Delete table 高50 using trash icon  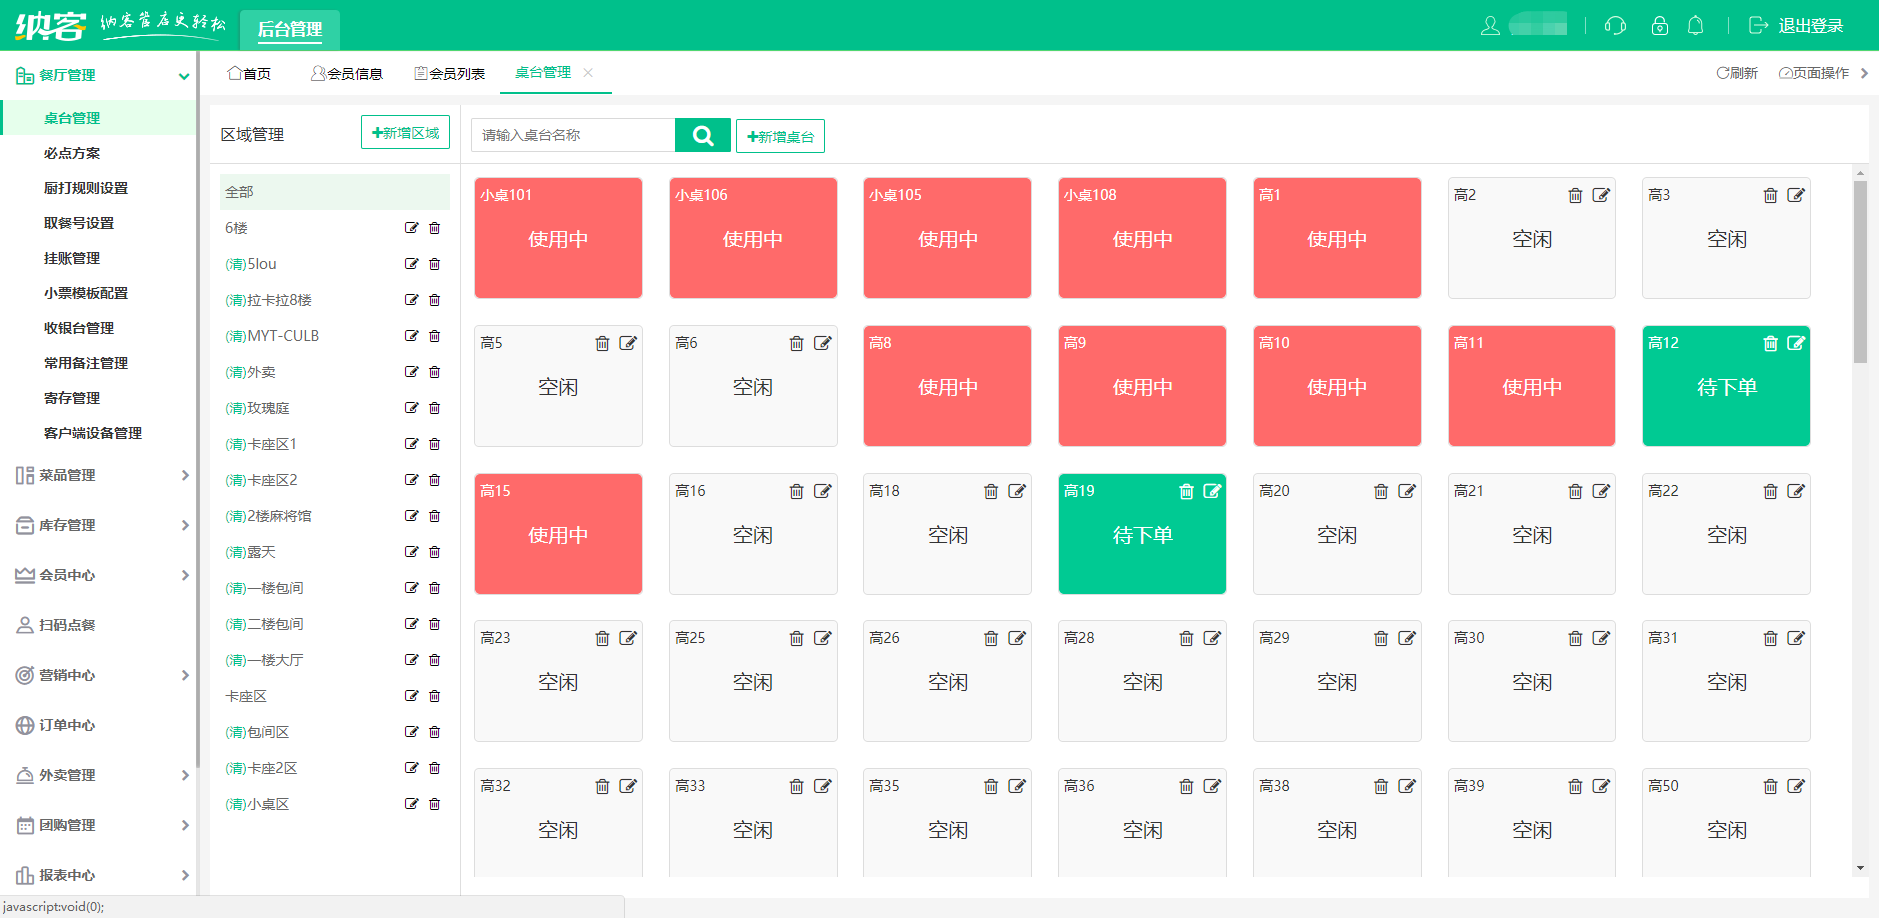(1770, 786)
